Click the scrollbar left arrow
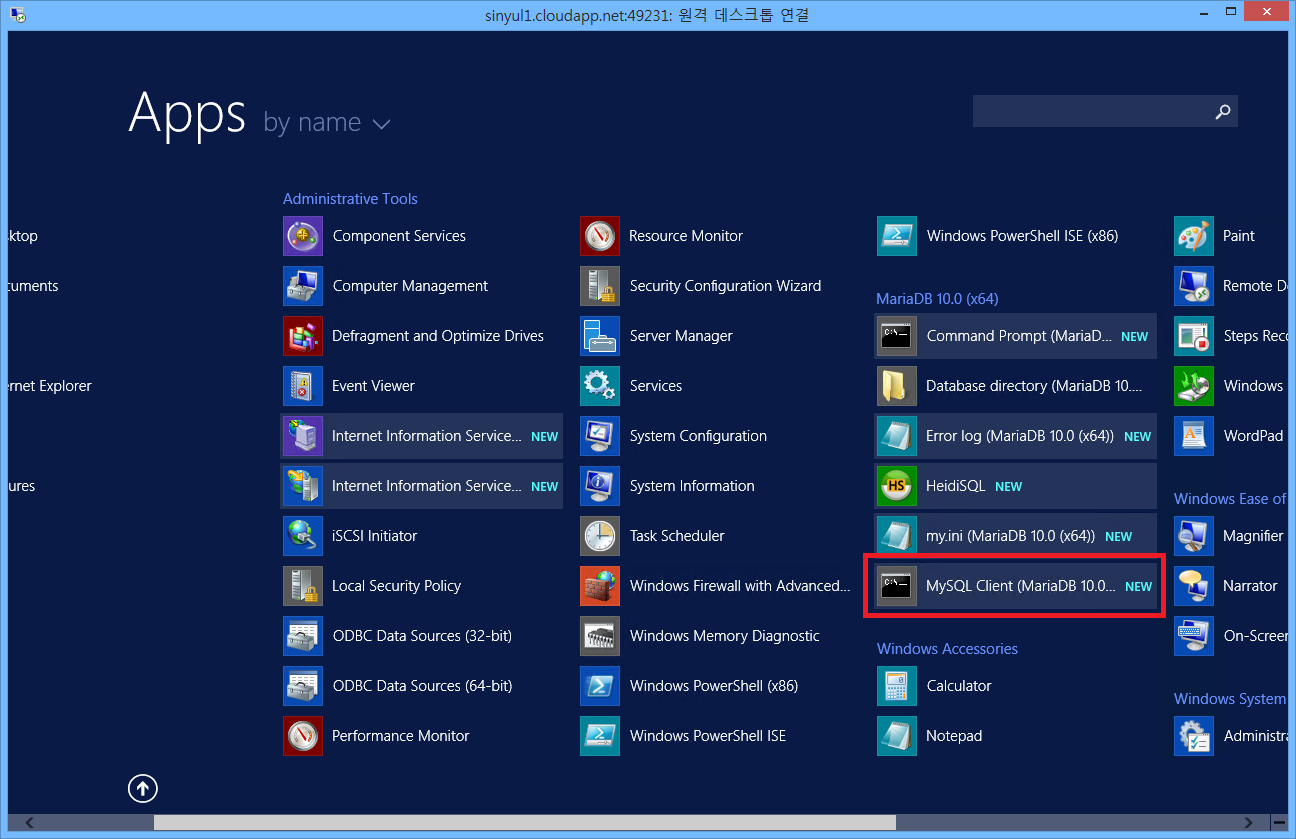1296x839 pixels. pyautogui.click(x=28, y=822)
